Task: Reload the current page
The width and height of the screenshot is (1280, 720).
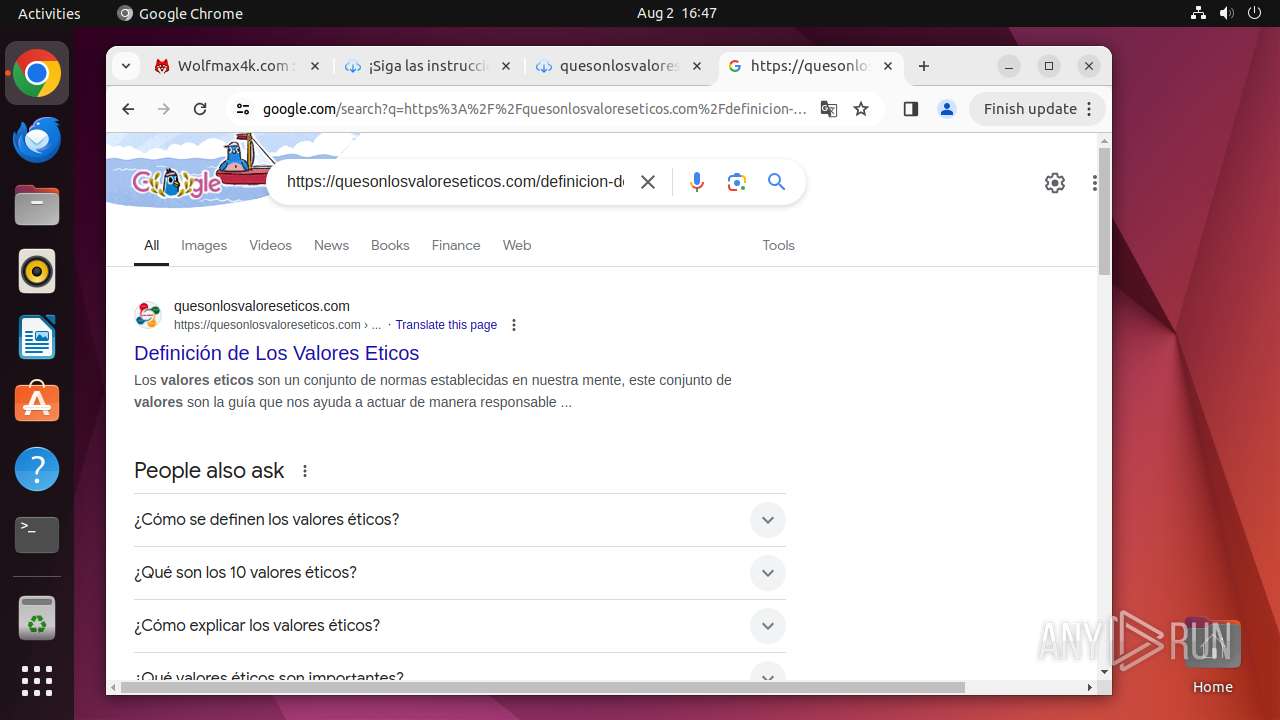Action: click(200, 109)
